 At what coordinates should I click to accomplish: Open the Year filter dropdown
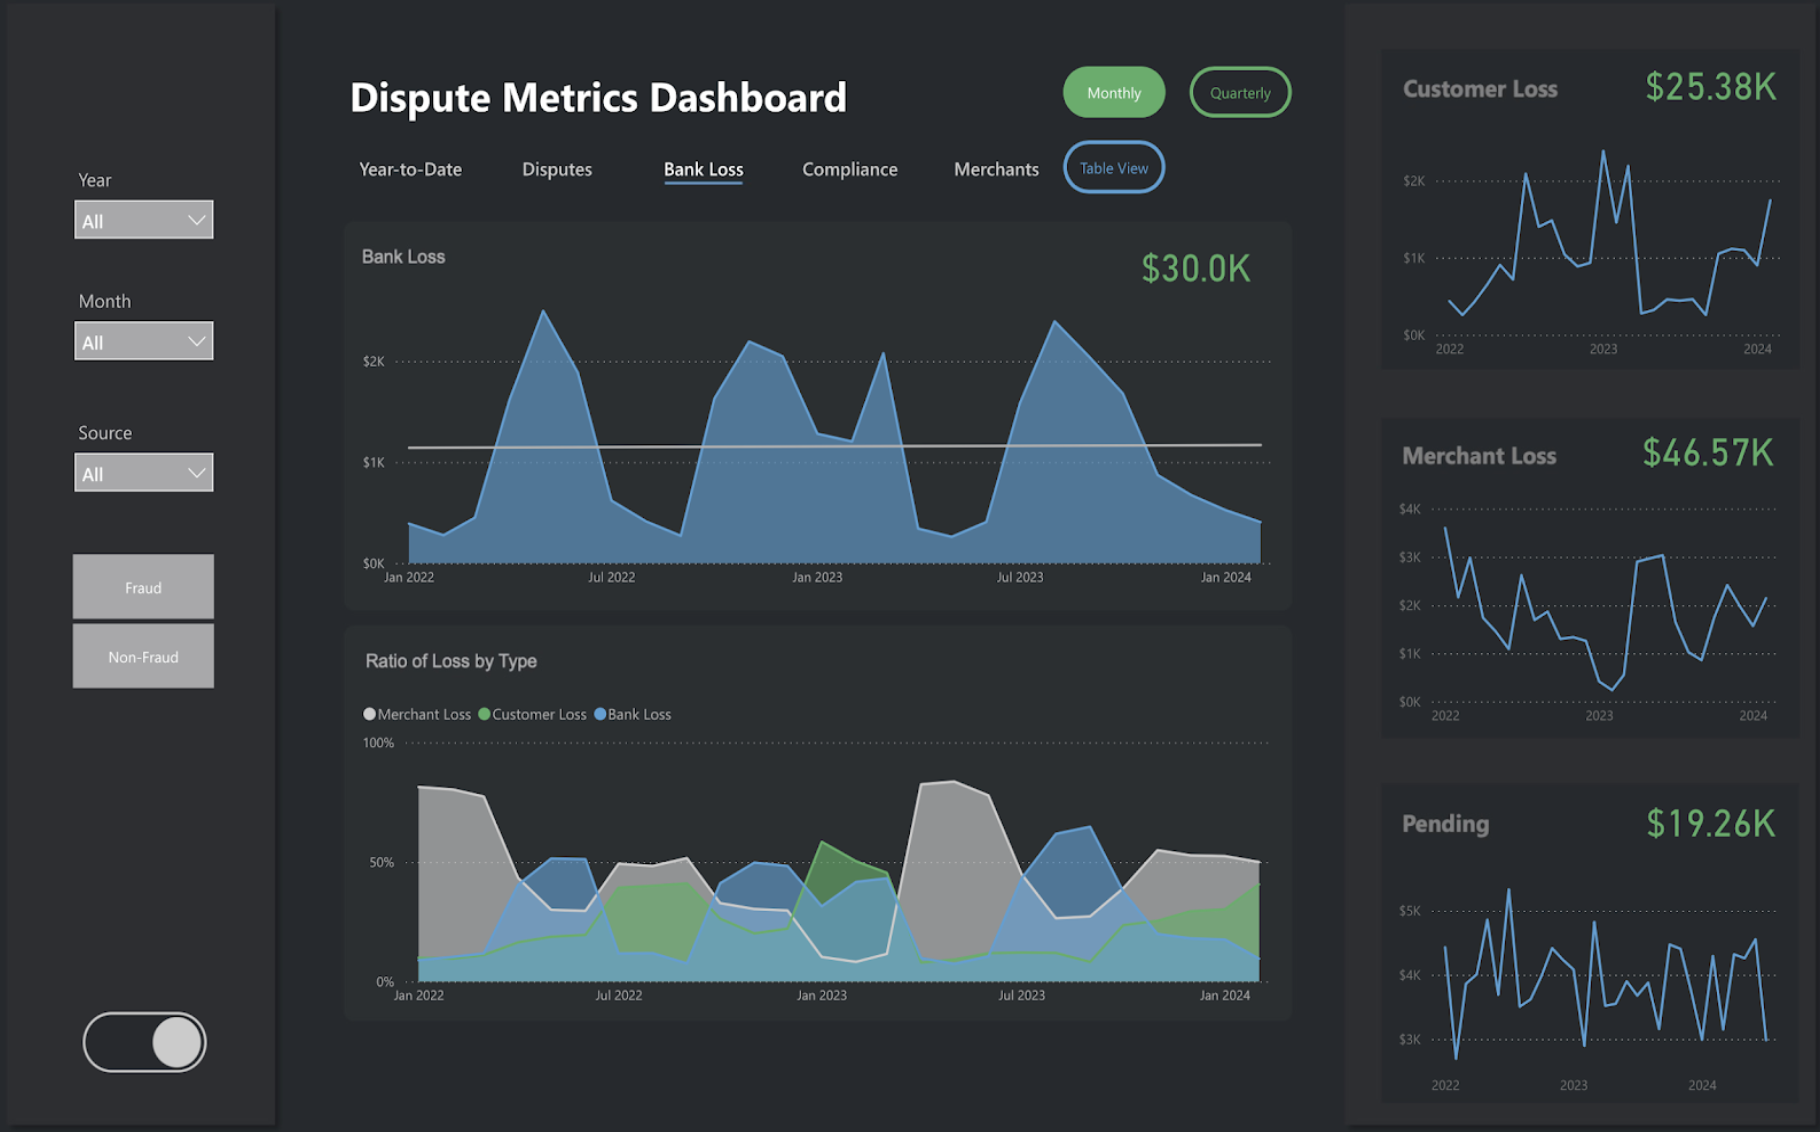(143, 219)
